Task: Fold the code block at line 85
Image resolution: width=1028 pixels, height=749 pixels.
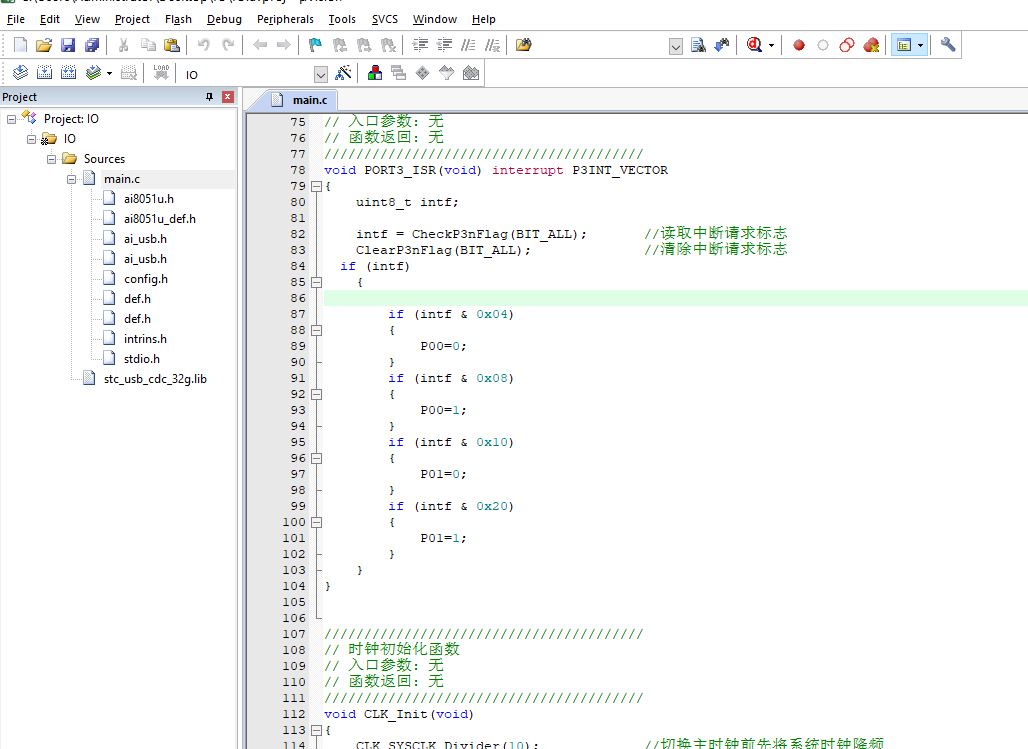Action: pos(317,283)
